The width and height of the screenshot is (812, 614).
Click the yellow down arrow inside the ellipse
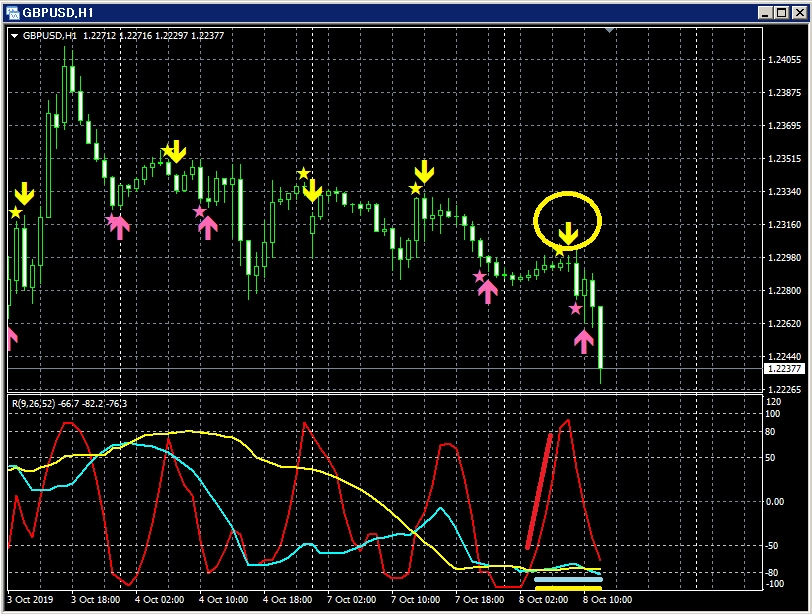[567, 234]
